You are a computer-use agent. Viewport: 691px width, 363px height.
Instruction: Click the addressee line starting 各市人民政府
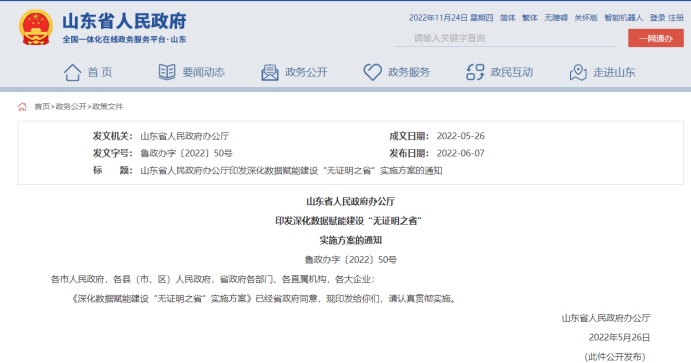[213, 279]
